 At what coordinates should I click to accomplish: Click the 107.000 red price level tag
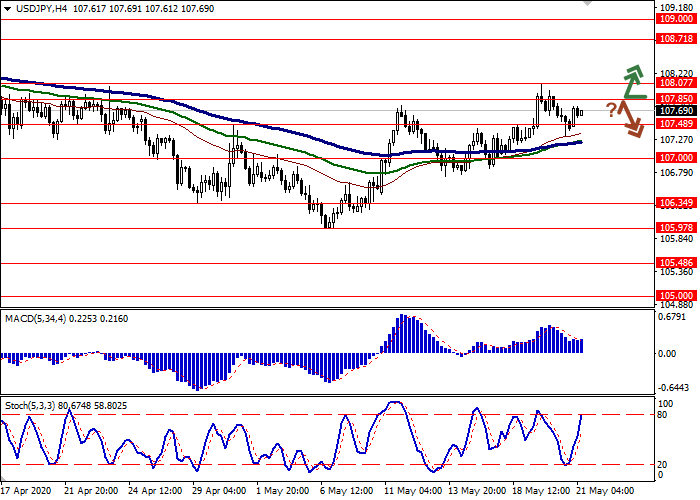(675, 158)
